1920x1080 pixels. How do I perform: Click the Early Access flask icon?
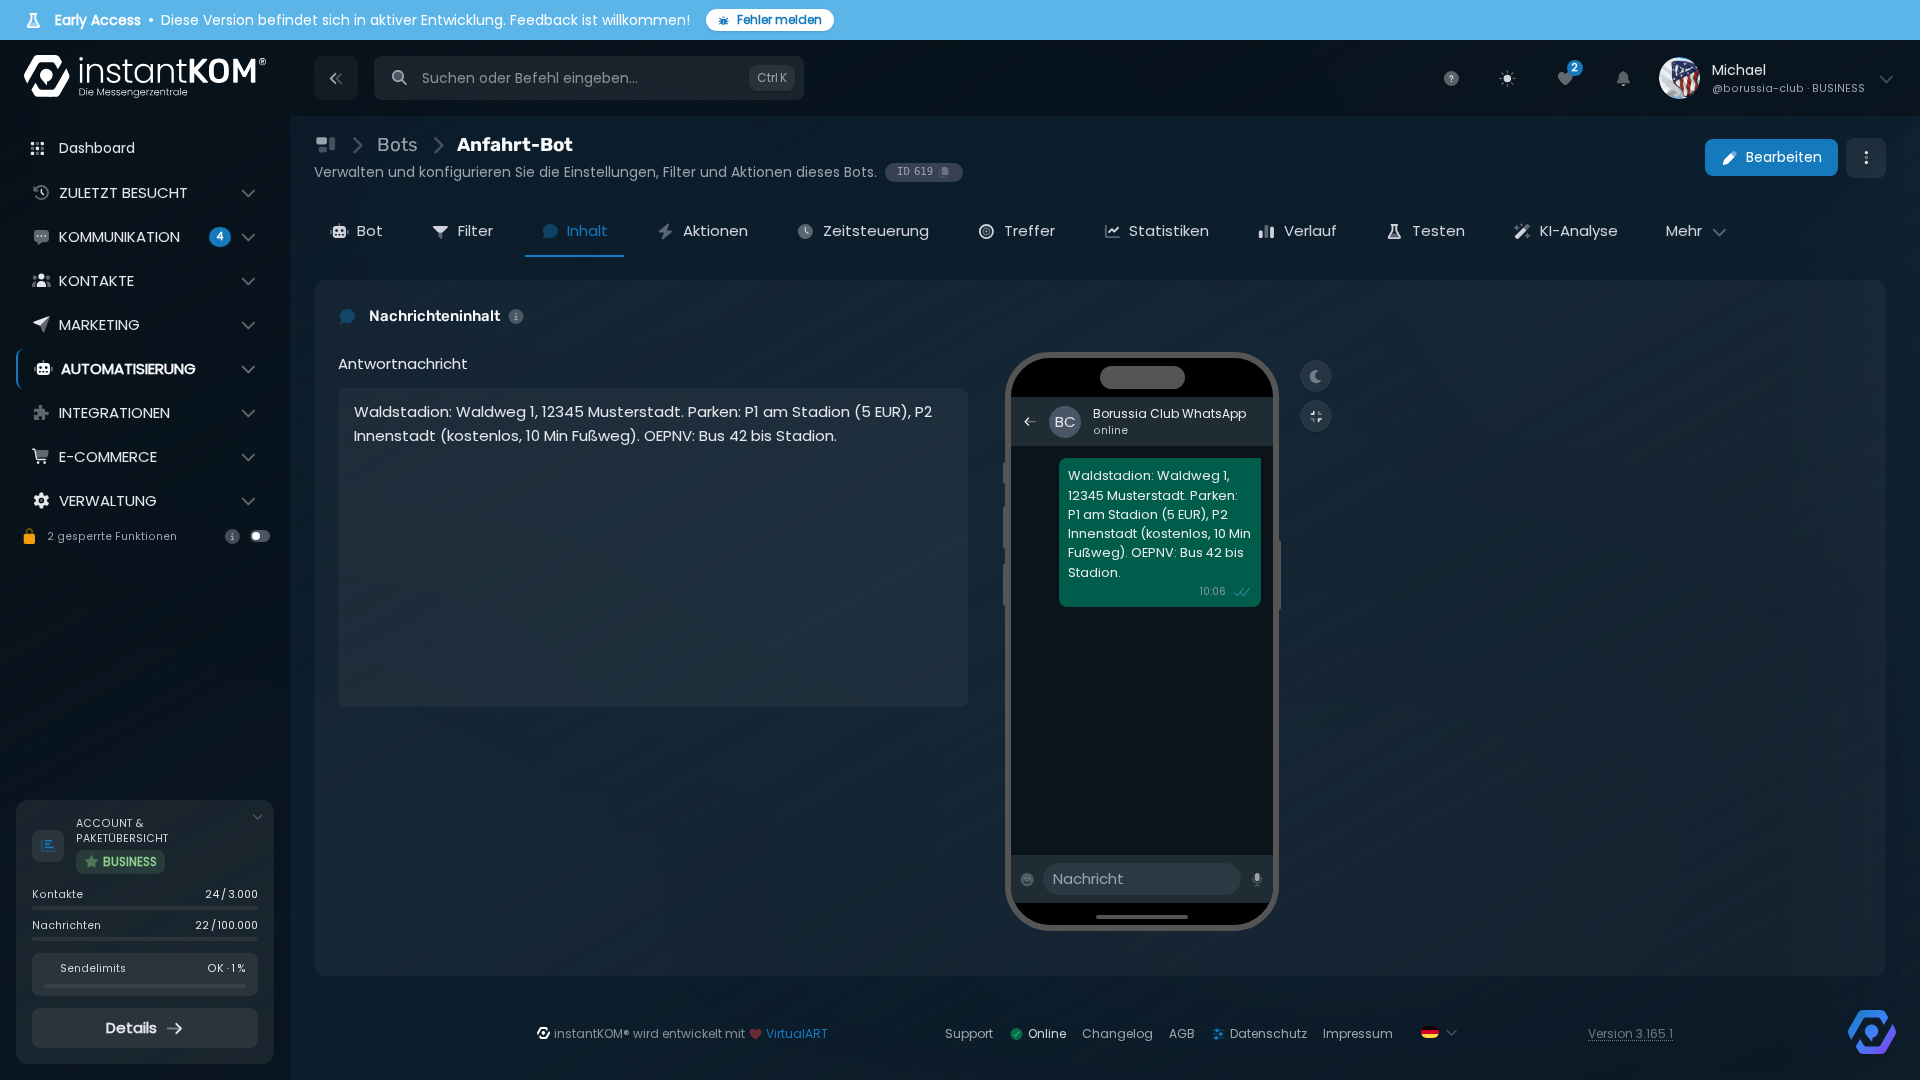33,20
